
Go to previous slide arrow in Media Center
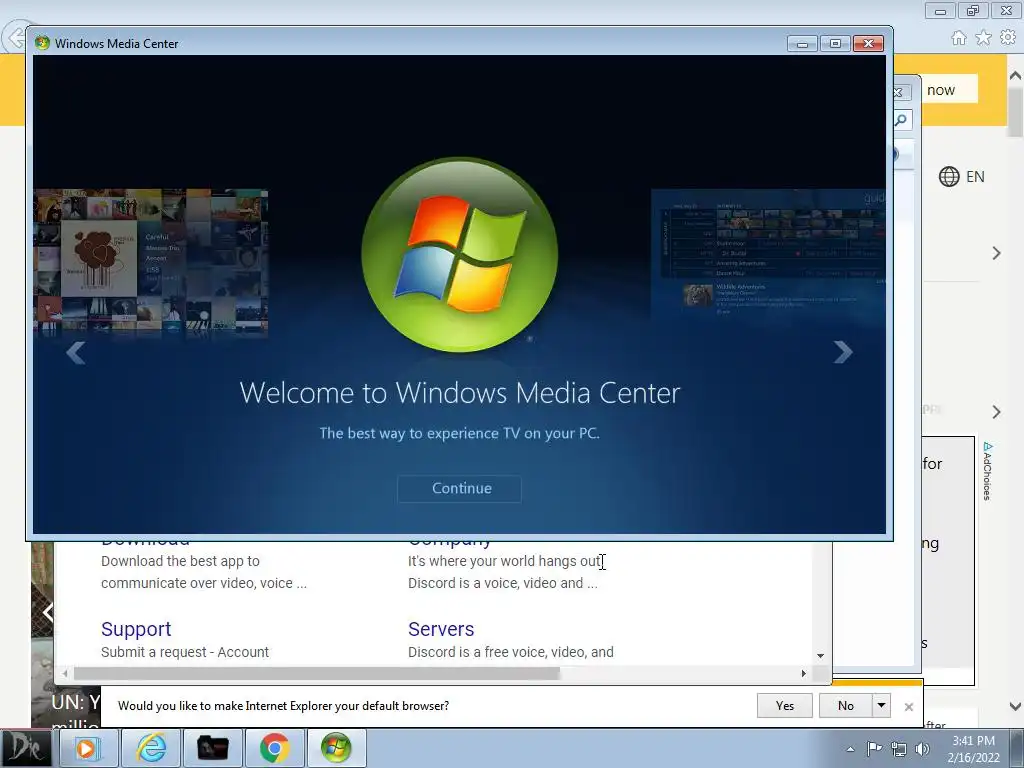(x=75, y=352)
